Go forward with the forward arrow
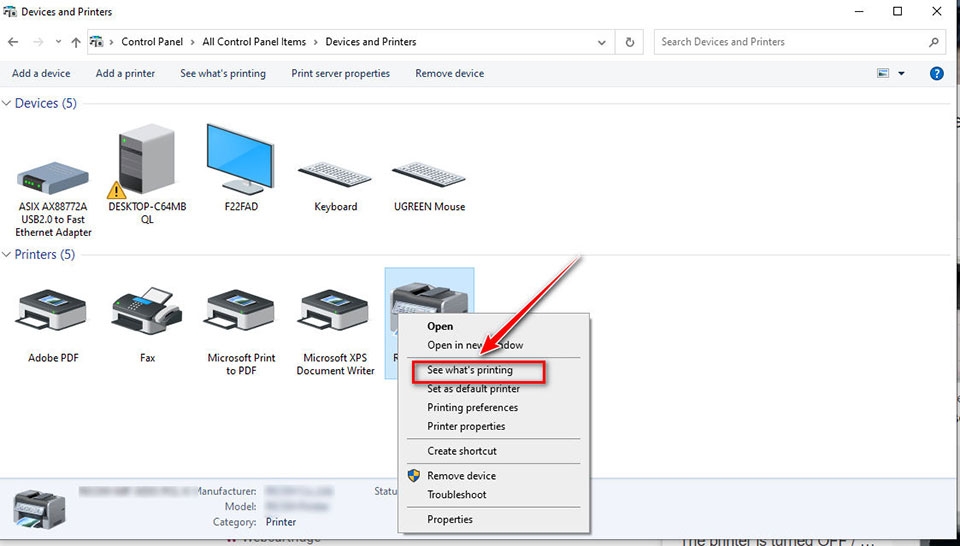The image size is (960, 546). (x=38, y=42)
